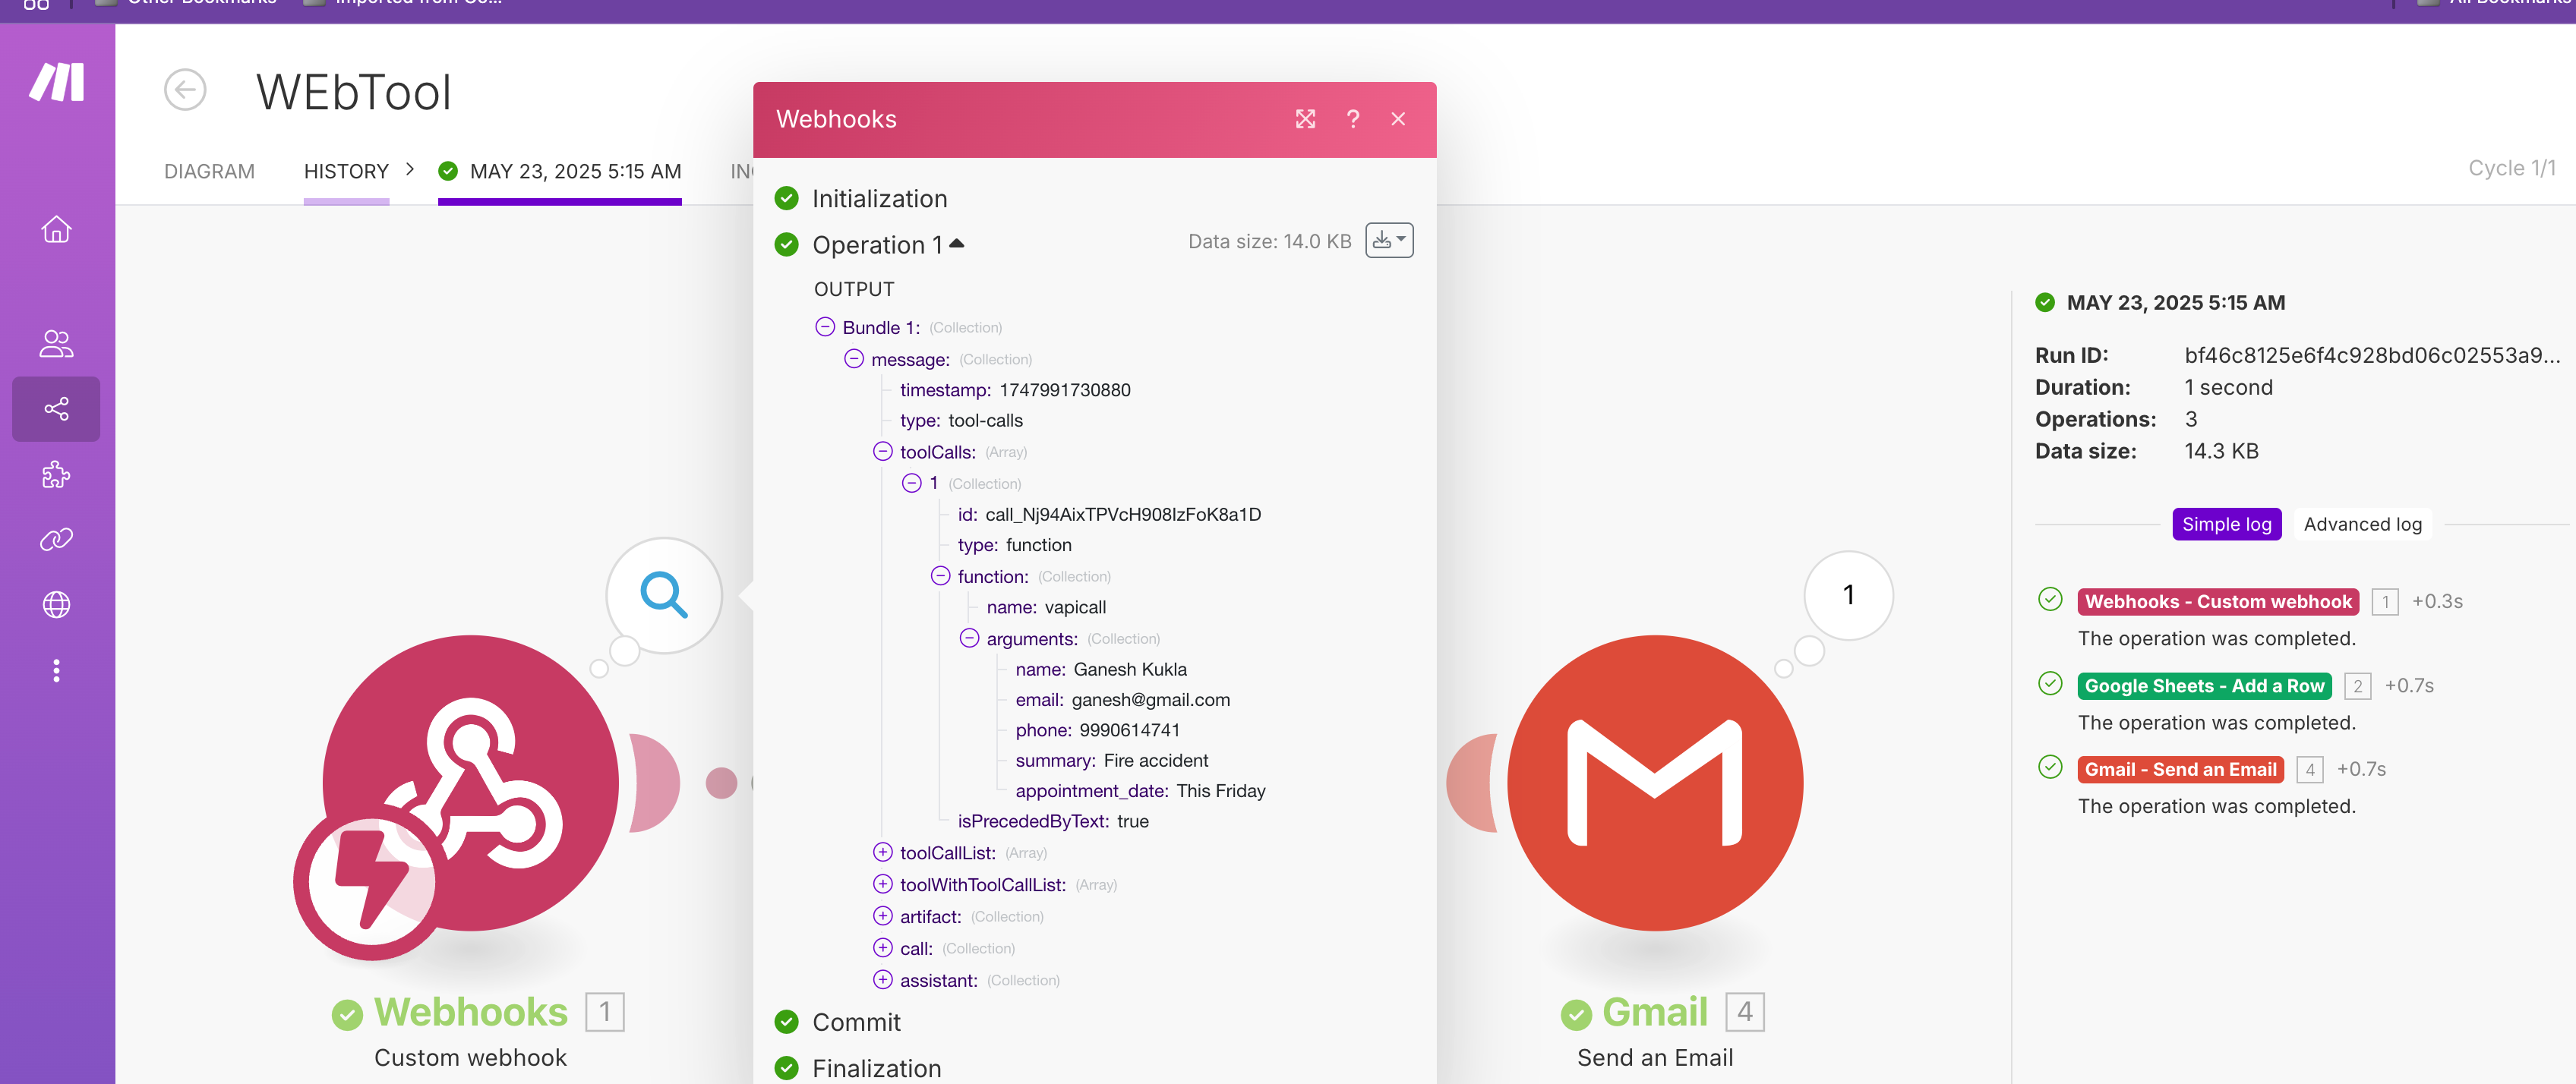Viewport: 2576px width, 1084px height.
Task: Collapse the function collection
Action: pos(941,576)
